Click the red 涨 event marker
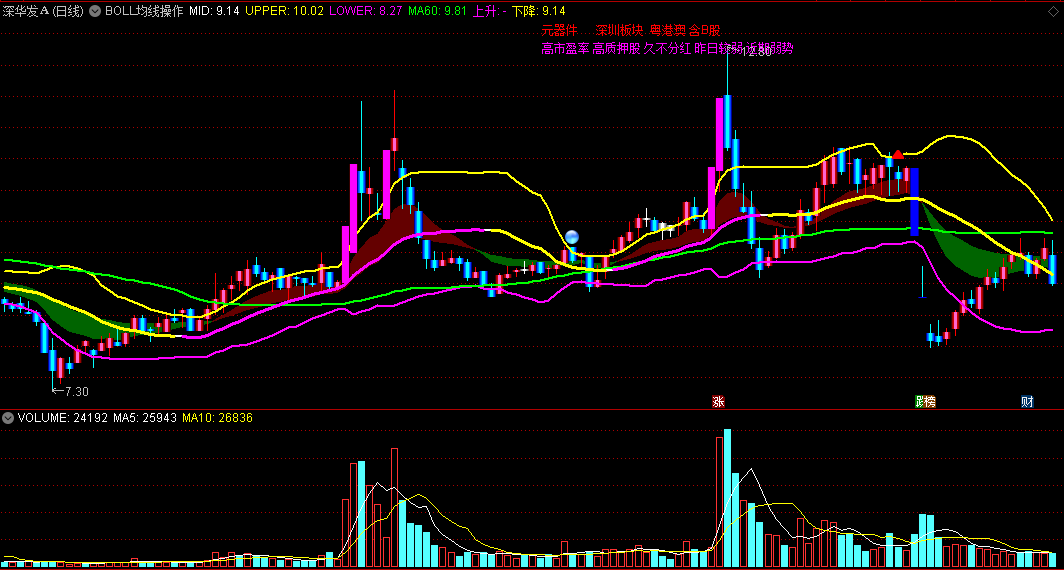 (x=718, y=402)
